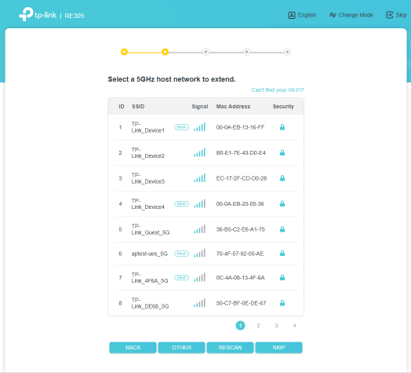Click the tp-link logo in header
This screenshot has width=411, height=373.
(38, 14)
